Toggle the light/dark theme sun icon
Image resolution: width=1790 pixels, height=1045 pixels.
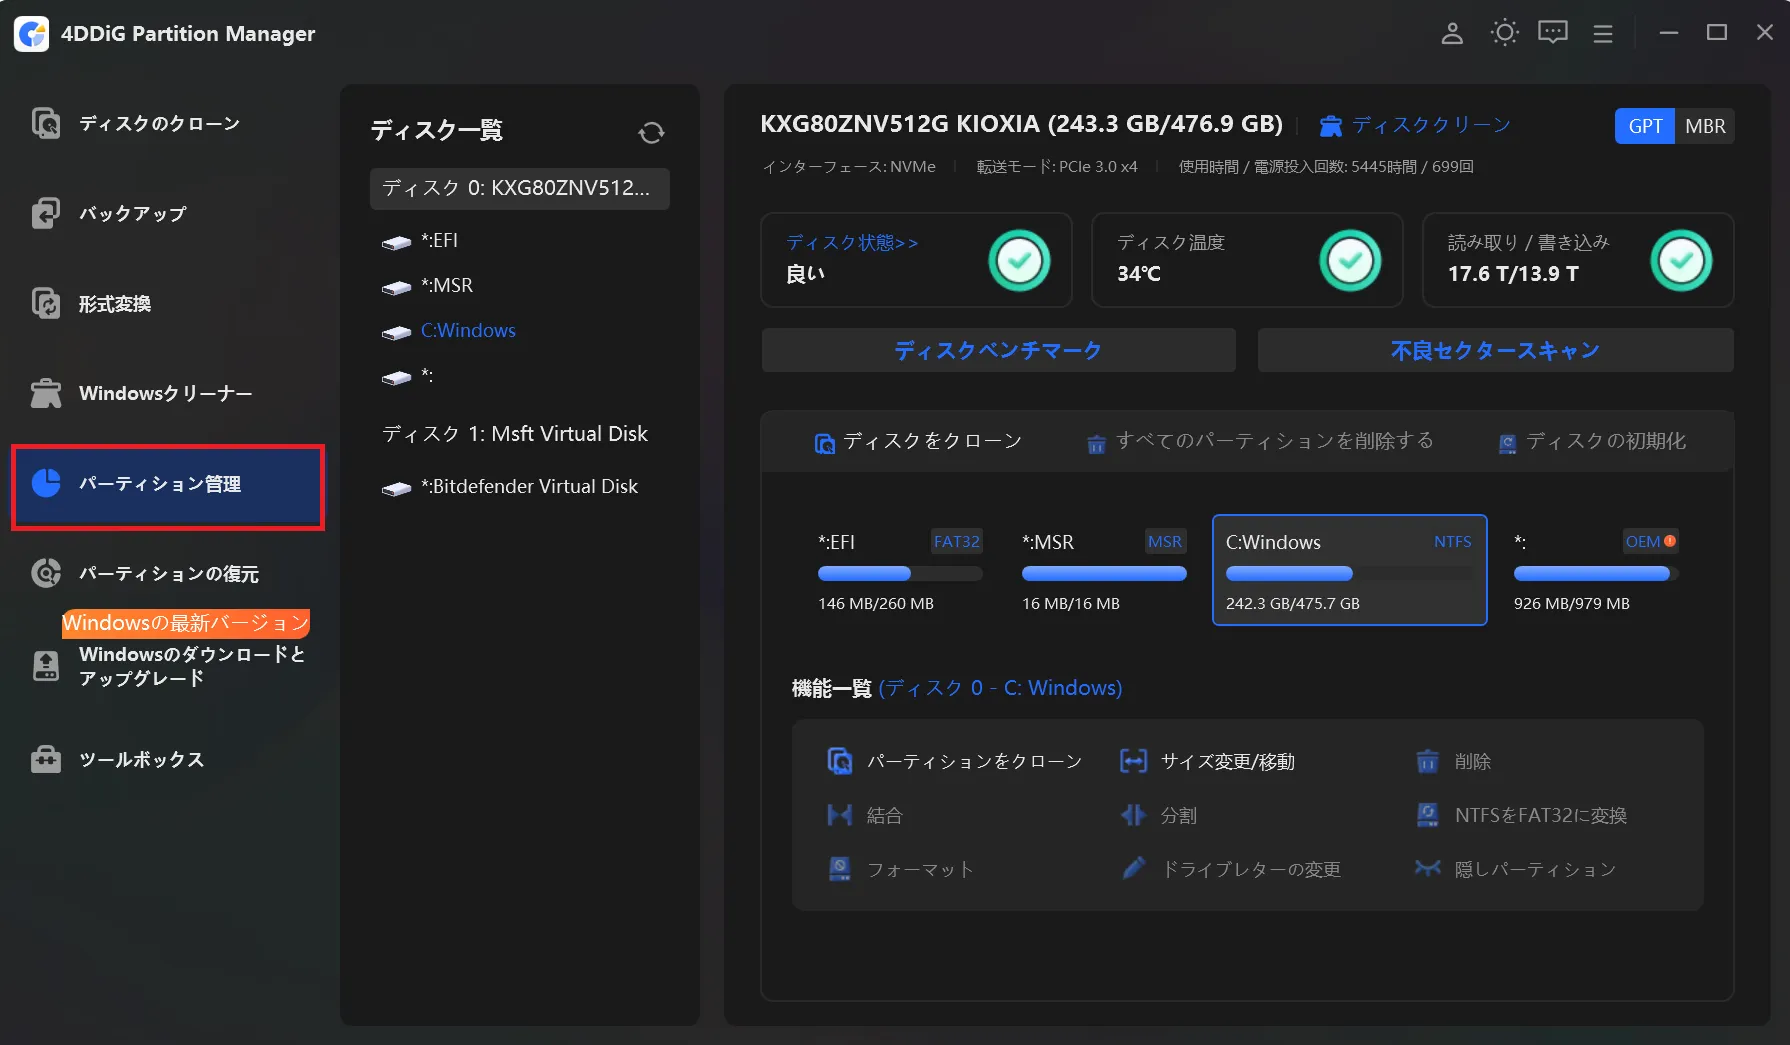point(1504,33)
